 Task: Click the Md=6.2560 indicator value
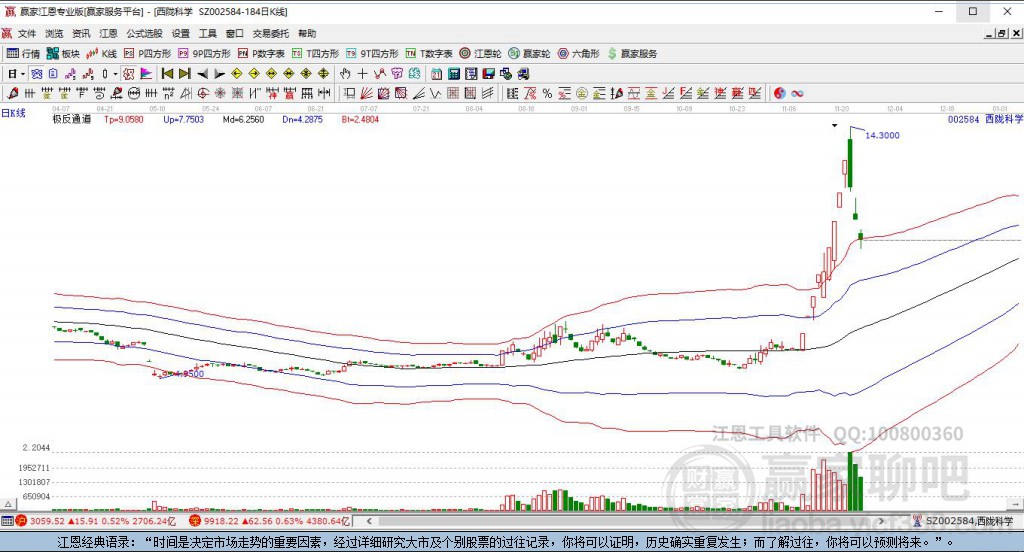tap(244, 120)
